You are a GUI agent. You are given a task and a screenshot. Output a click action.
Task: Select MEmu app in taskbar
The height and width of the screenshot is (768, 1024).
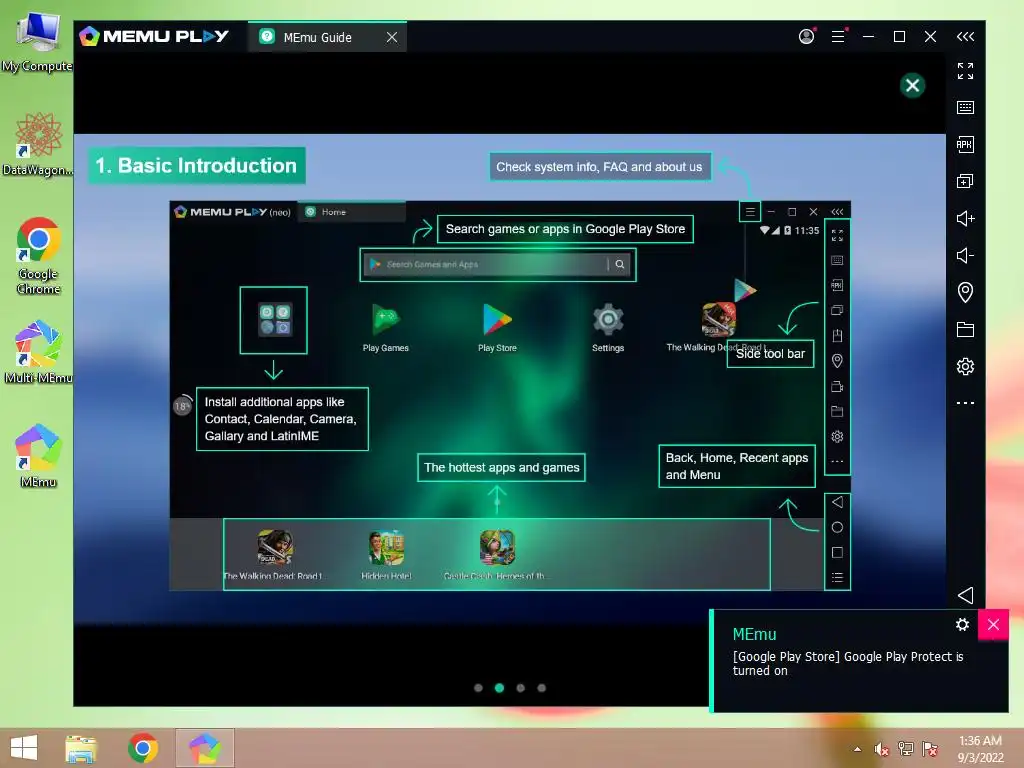tap(204, 748)
